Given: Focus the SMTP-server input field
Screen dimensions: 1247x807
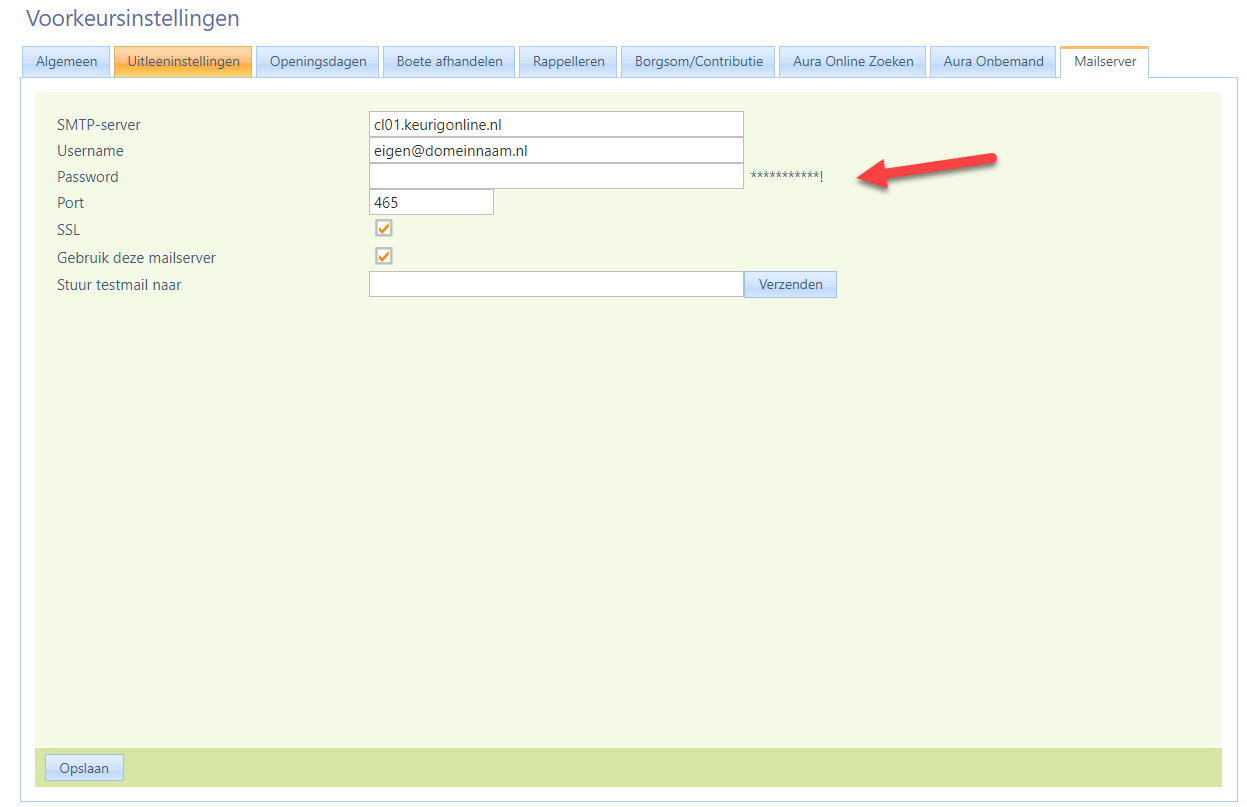Looking at the screenshot, I should click(556, 125).
